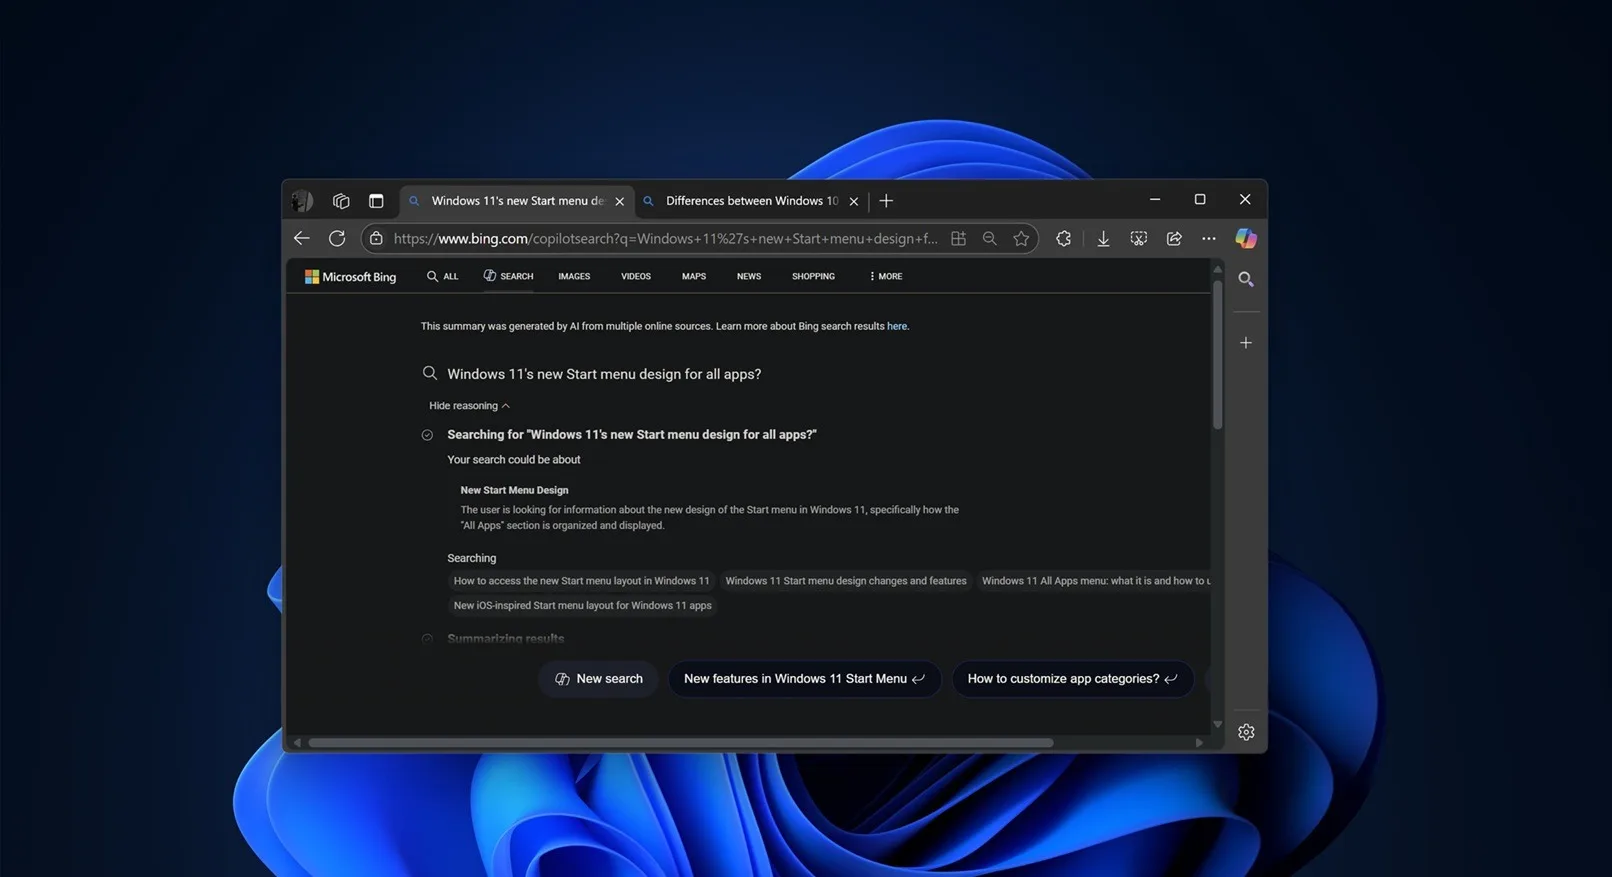Reload the page with refresh icon

[337, 238]
